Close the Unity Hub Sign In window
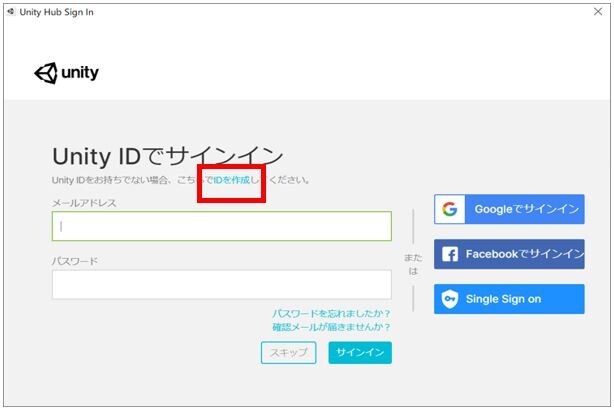Screen dimensions: 614x410 598,12
